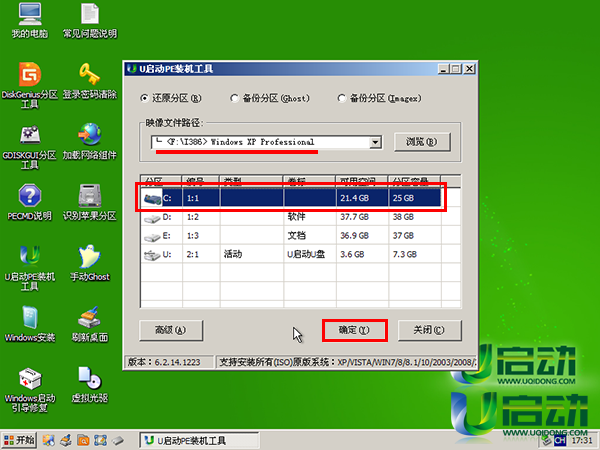Confirm with 确定(Y) button
600x450 pixels.
(x=355, y=330)
